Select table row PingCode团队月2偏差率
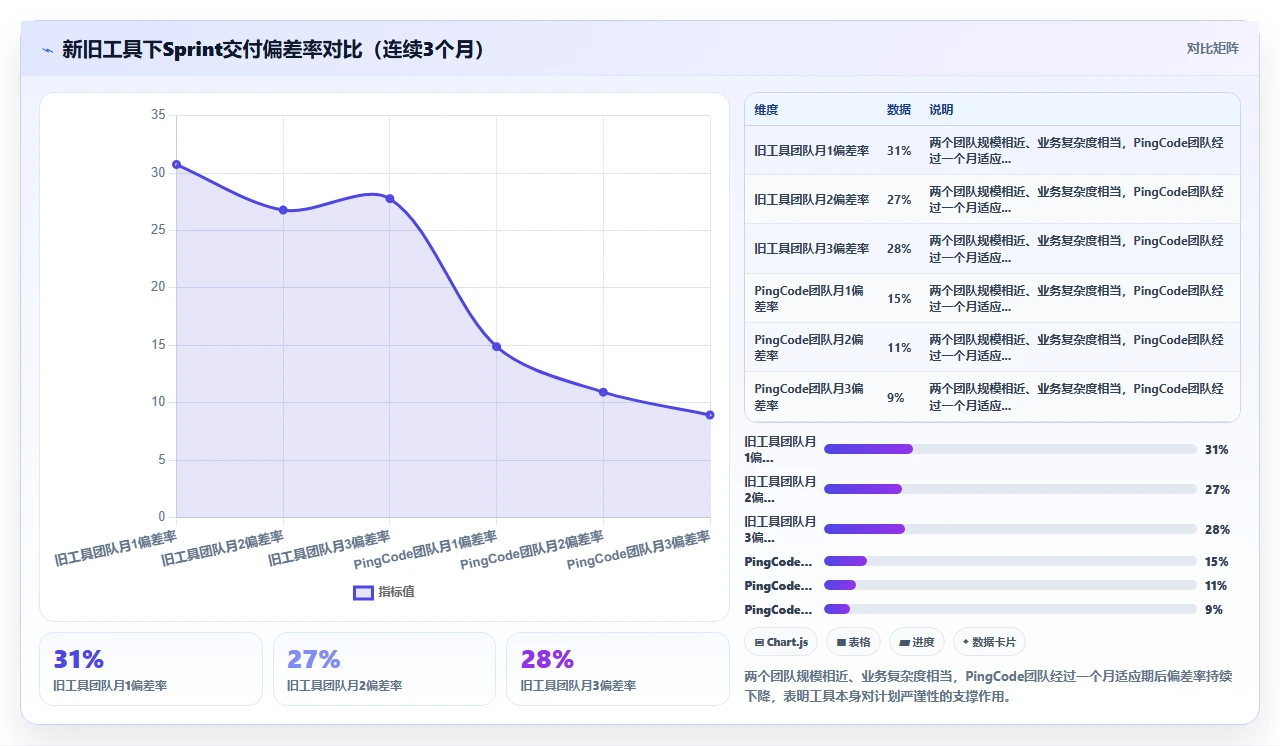The image size is (1280, 746). [992, 347]
